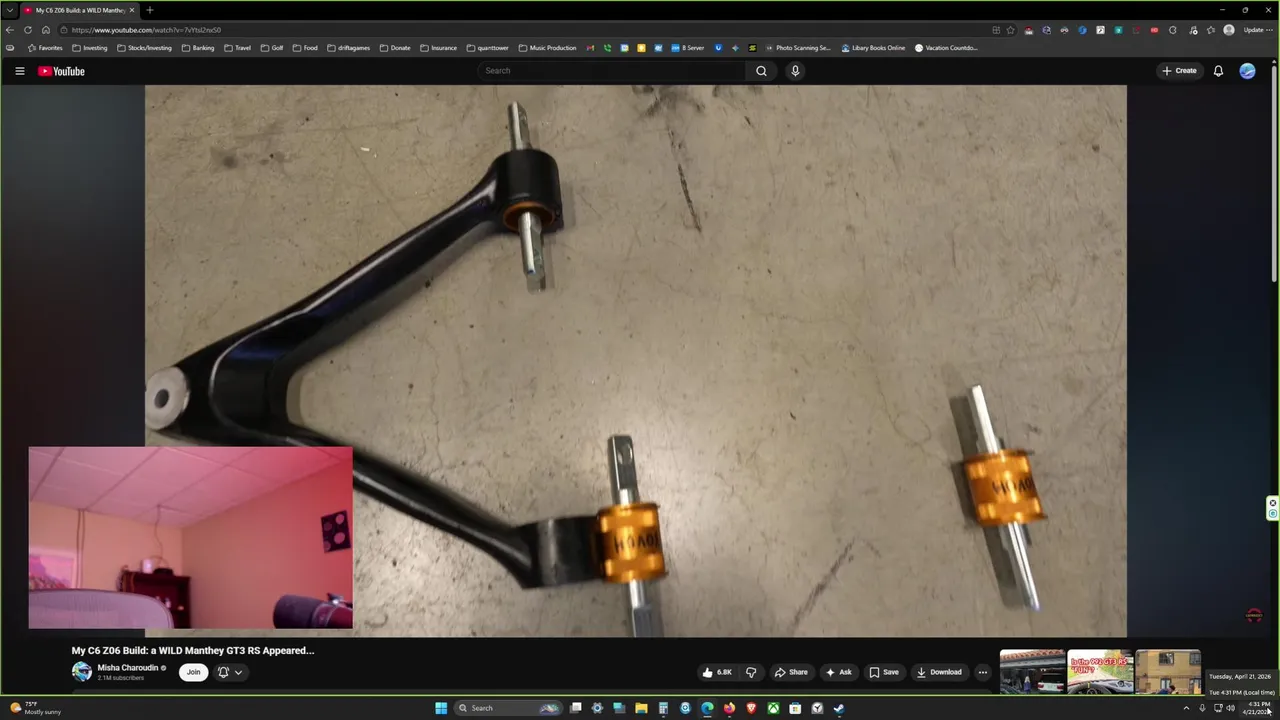Open the quanttower bookmark folder
1280x720 pixels.
[488, 48]
